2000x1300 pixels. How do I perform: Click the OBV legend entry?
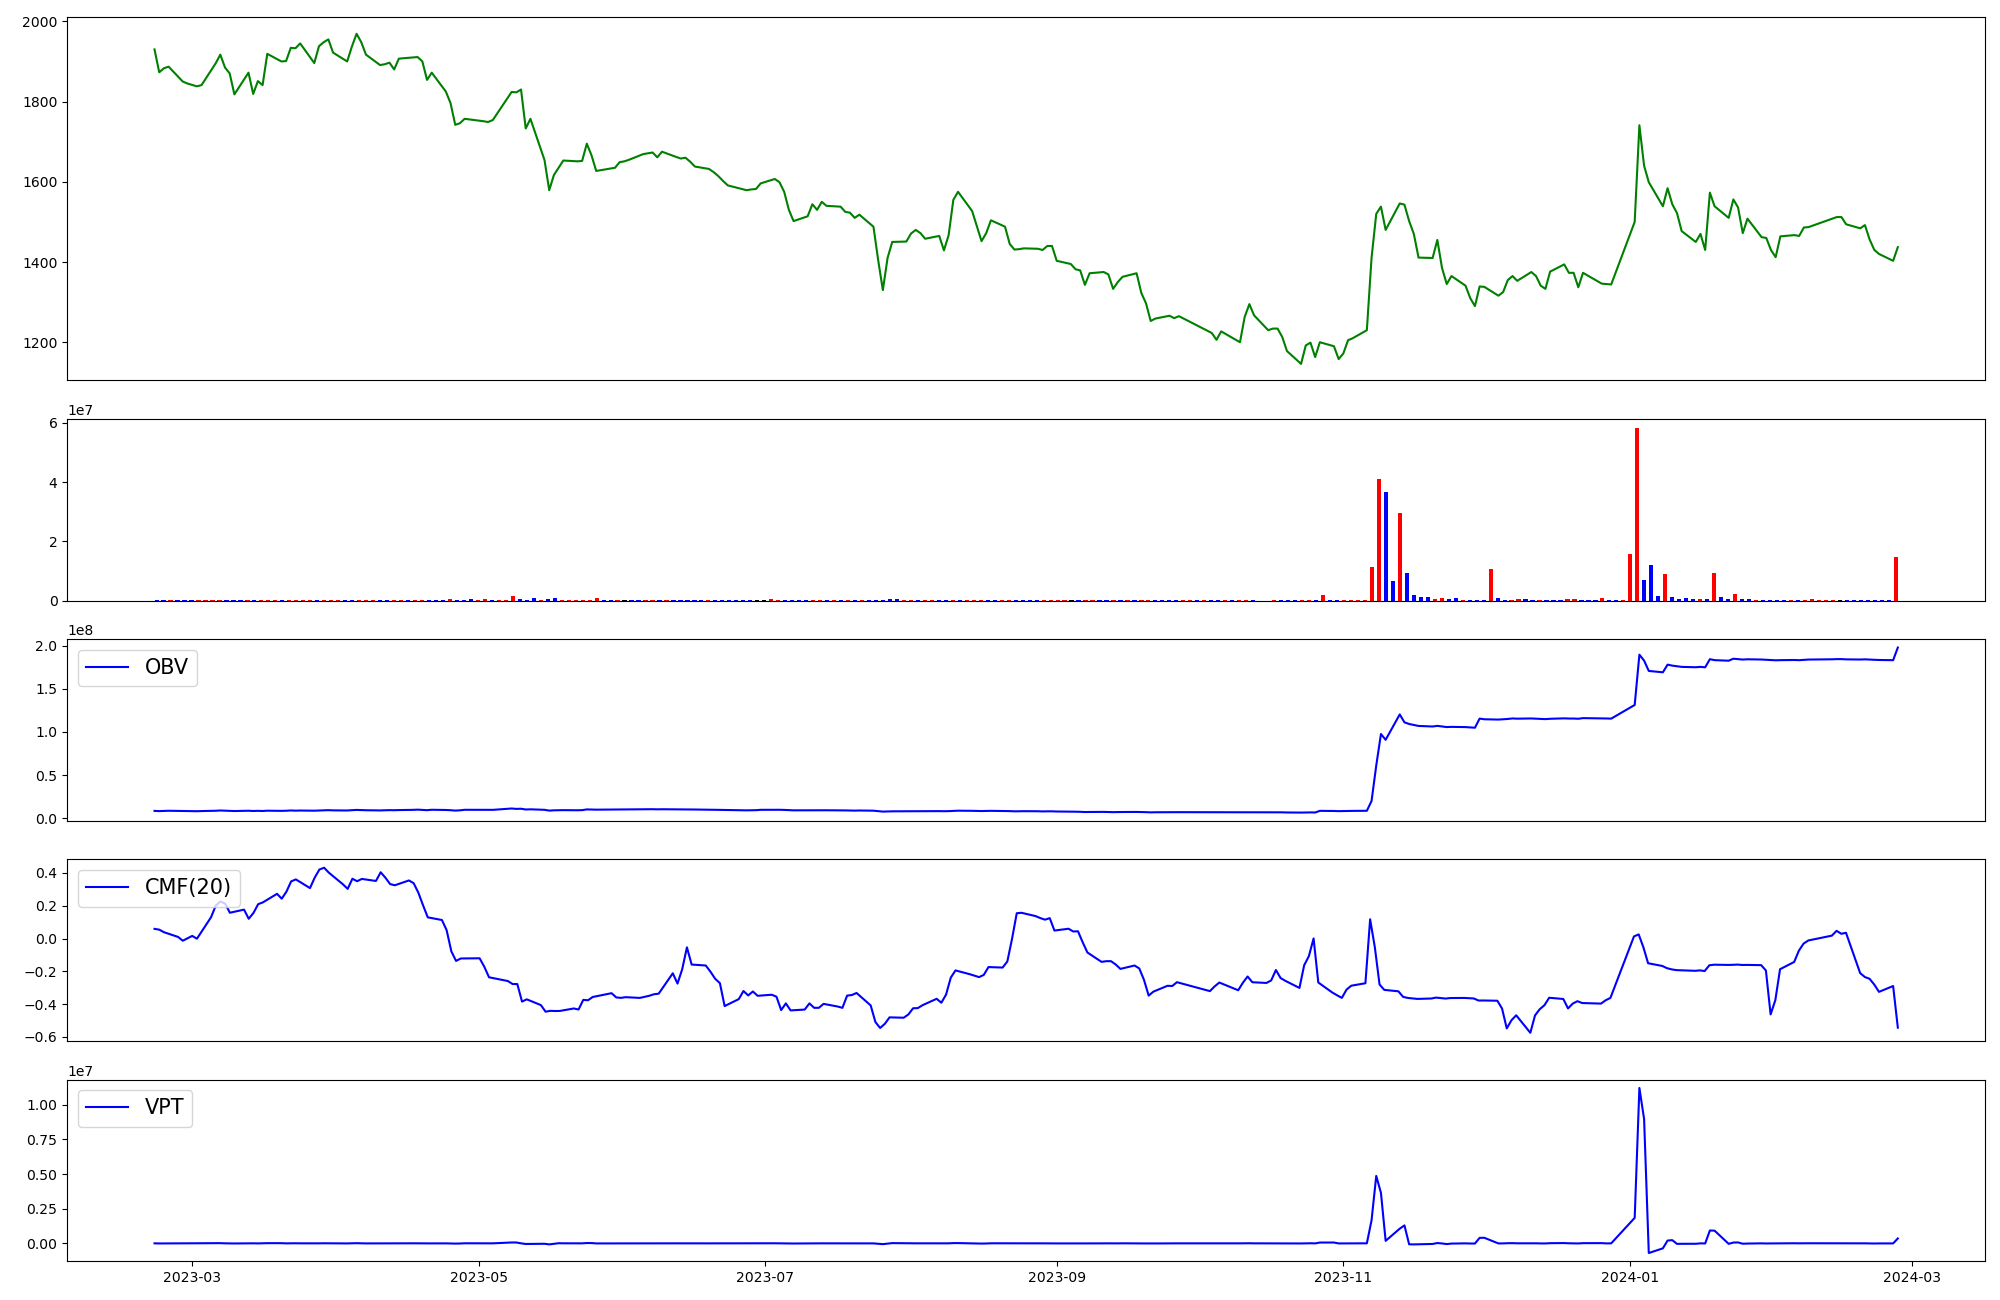pos(165,667)
